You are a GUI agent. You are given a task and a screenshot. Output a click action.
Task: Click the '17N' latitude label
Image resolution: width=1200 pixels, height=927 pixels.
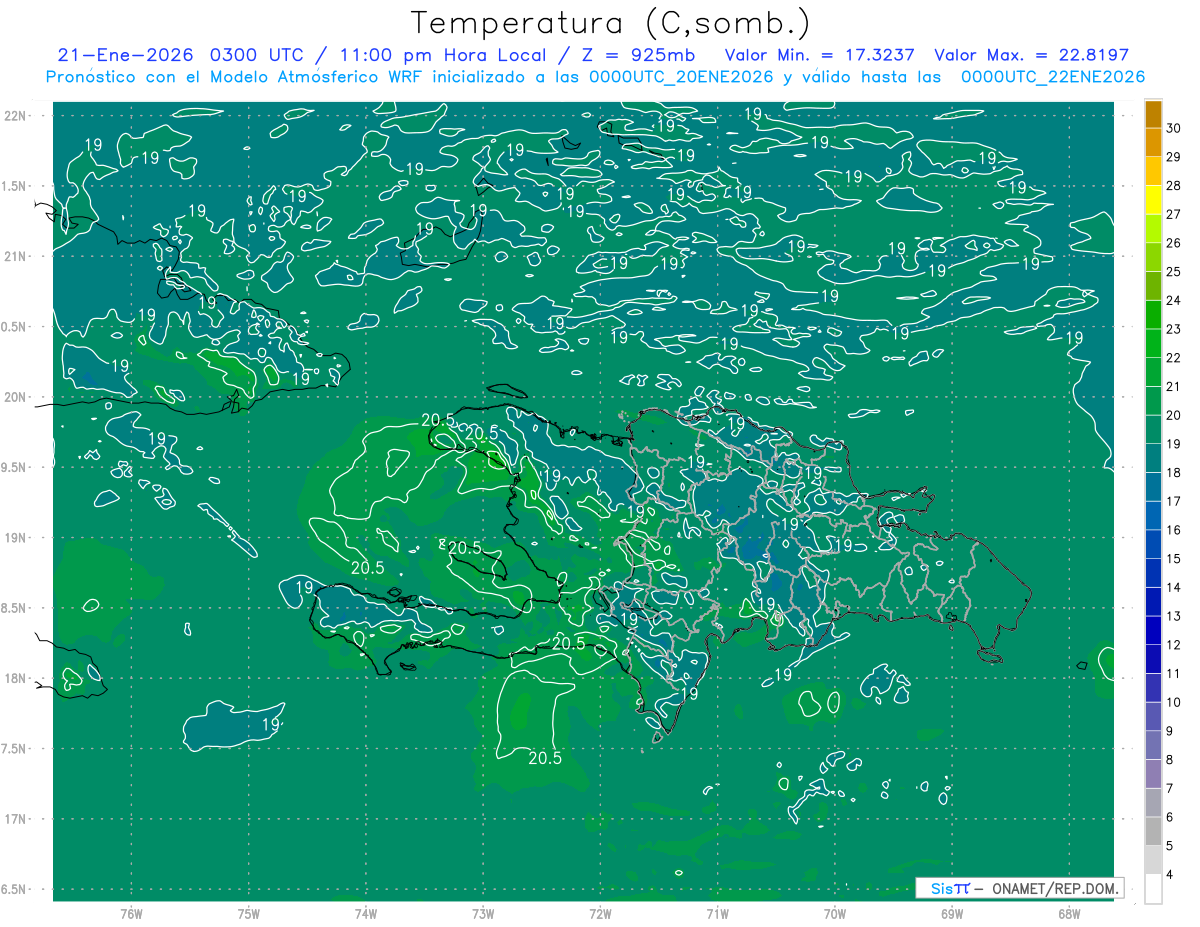[16, 819]
